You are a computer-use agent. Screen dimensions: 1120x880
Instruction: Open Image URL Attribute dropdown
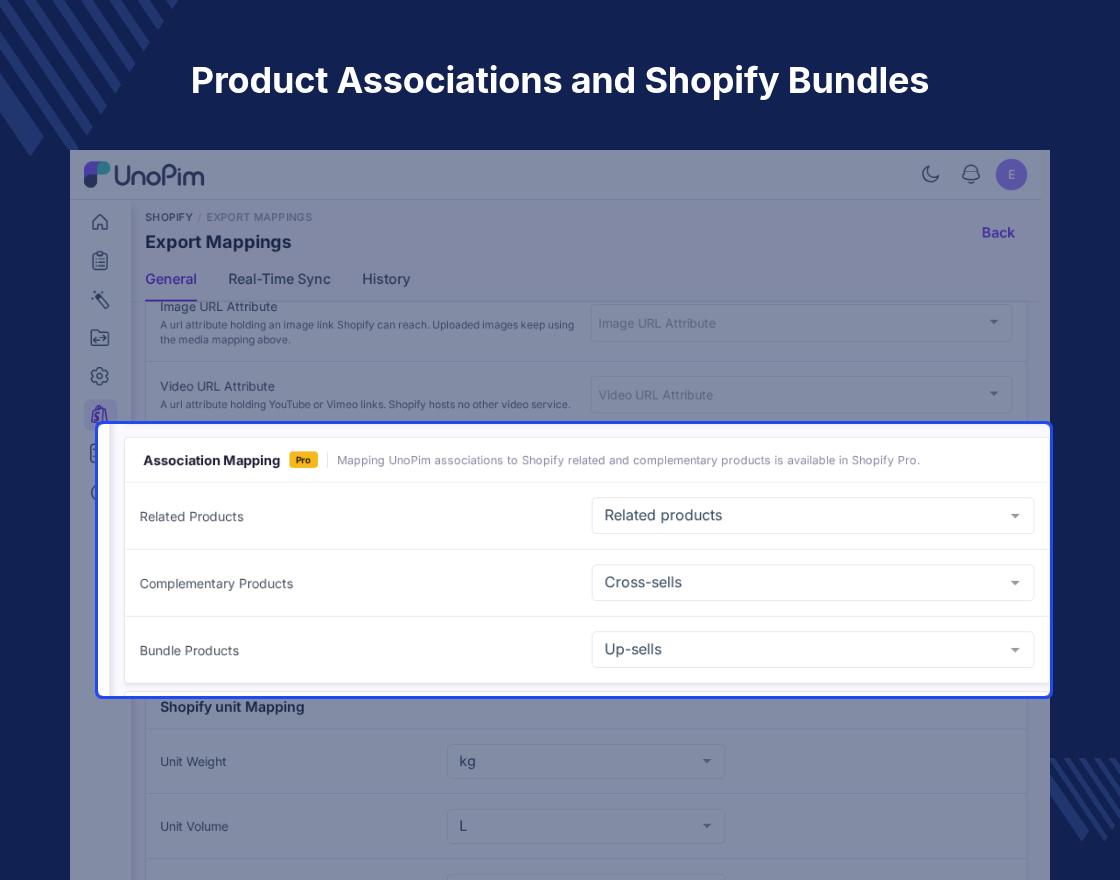(x=801, y=323)
